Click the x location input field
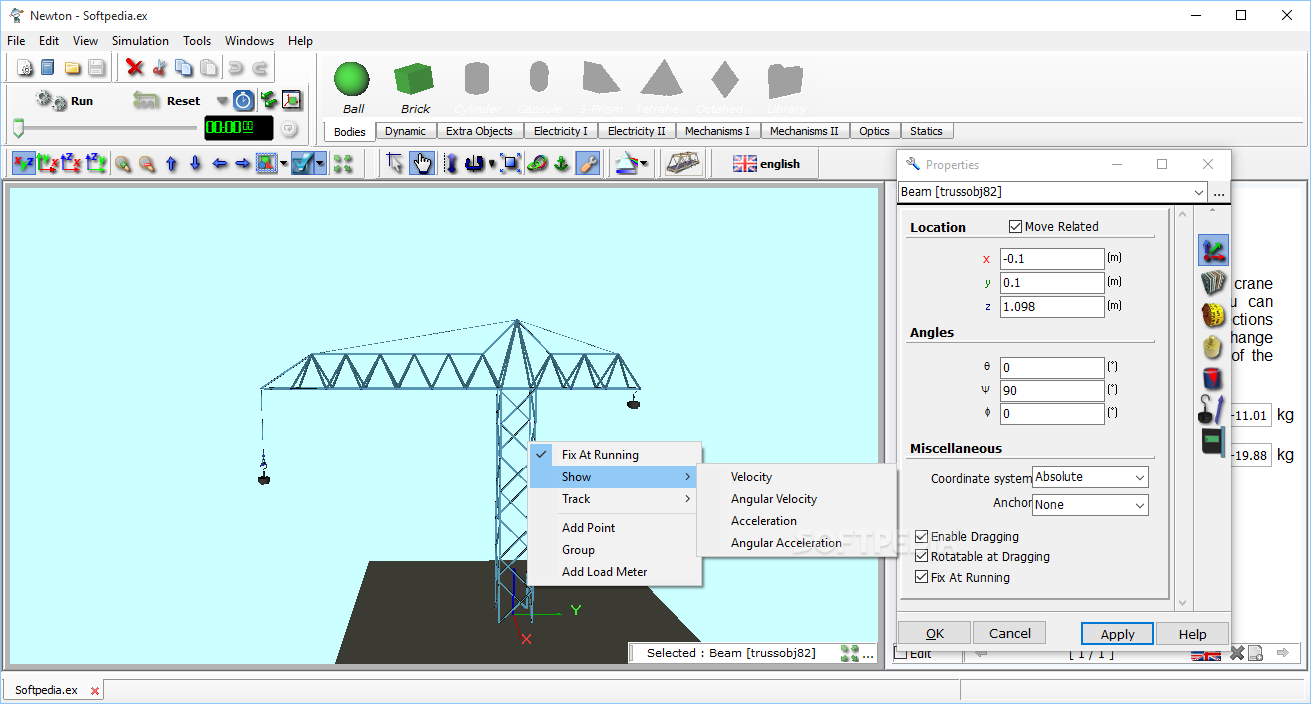This screenshot has width=1311, height=704. tap(1052, 259)
